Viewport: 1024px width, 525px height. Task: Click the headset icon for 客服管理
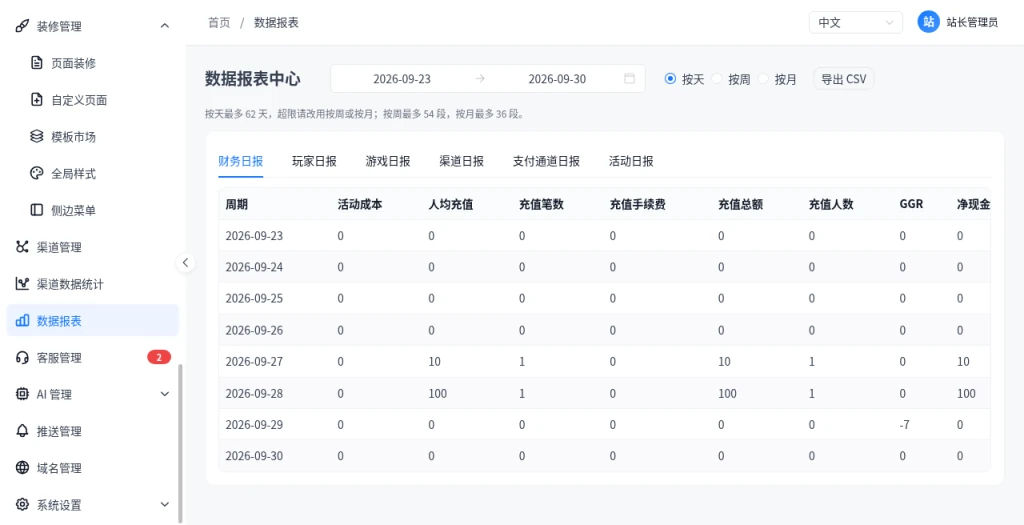[x=22, y=357]
